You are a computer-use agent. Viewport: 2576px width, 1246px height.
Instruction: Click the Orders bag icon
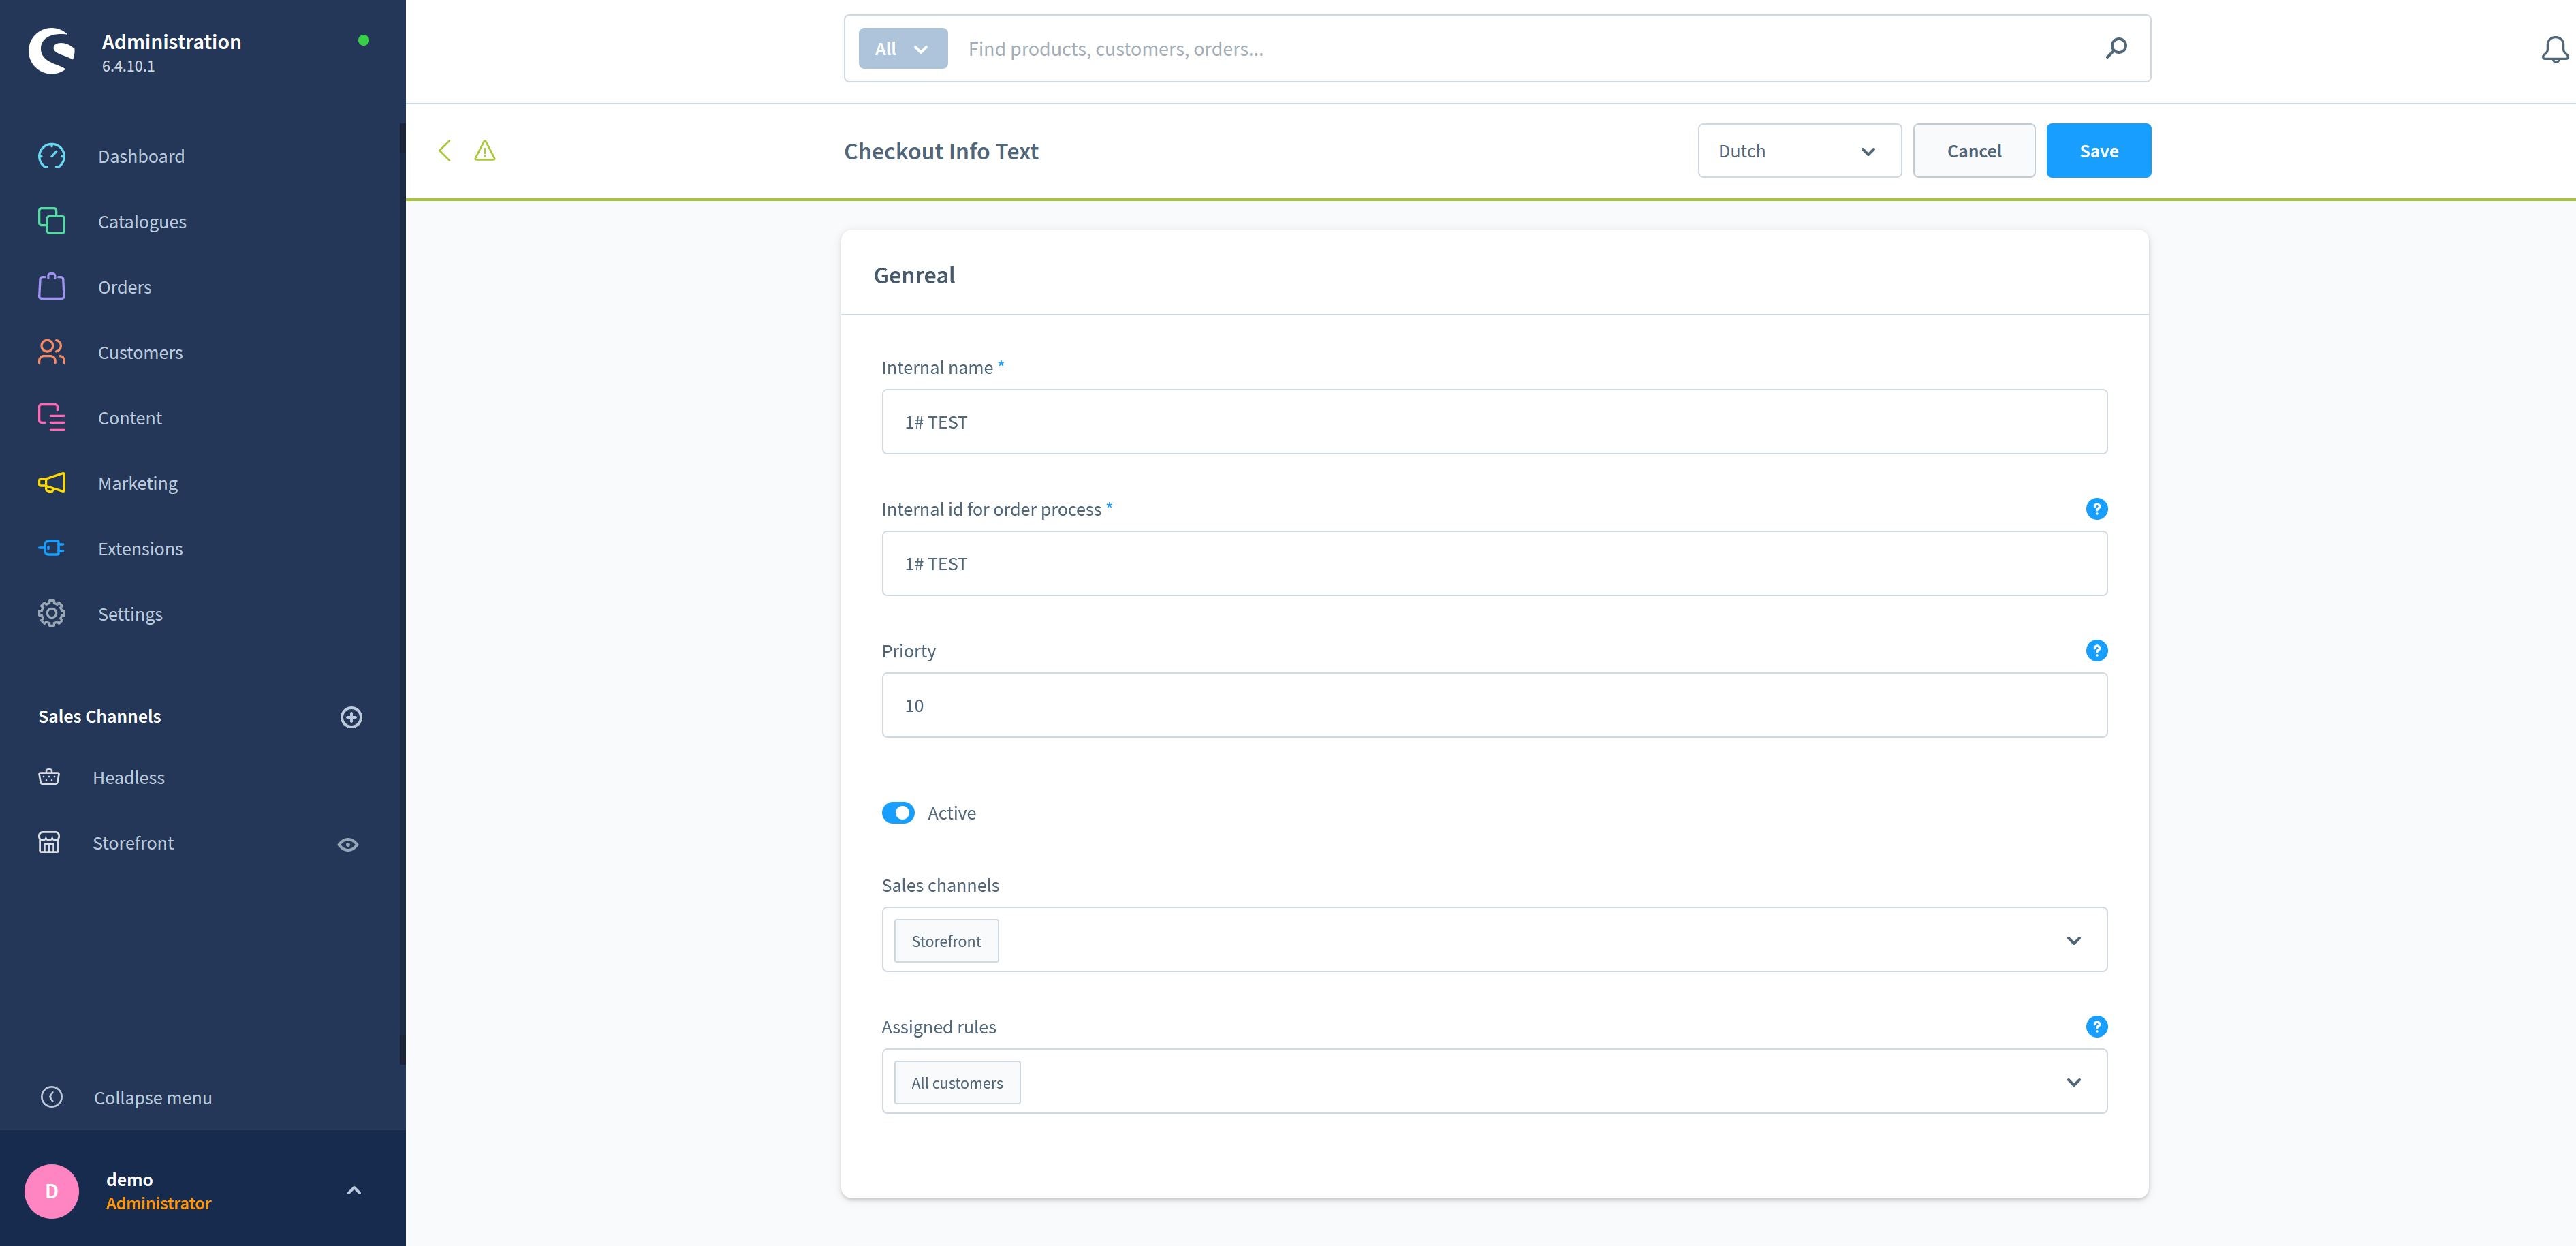pos(52,287)
